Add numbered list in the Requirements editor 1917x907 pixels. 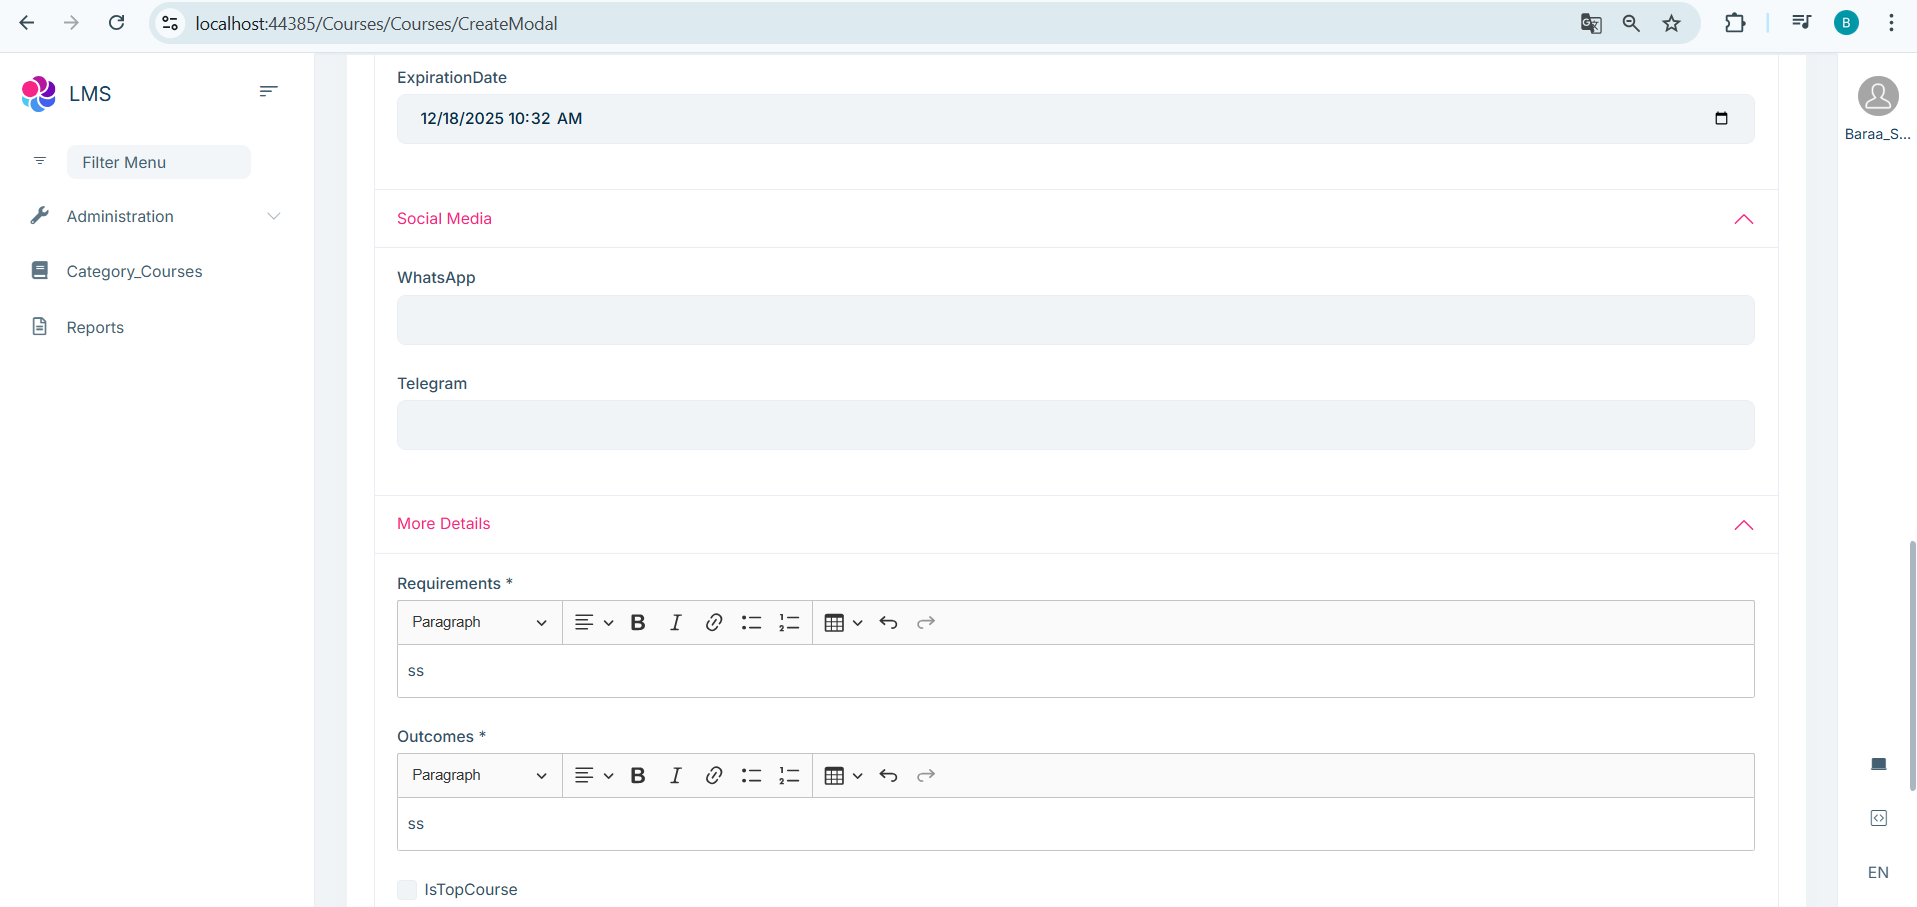tap(789, 623)
